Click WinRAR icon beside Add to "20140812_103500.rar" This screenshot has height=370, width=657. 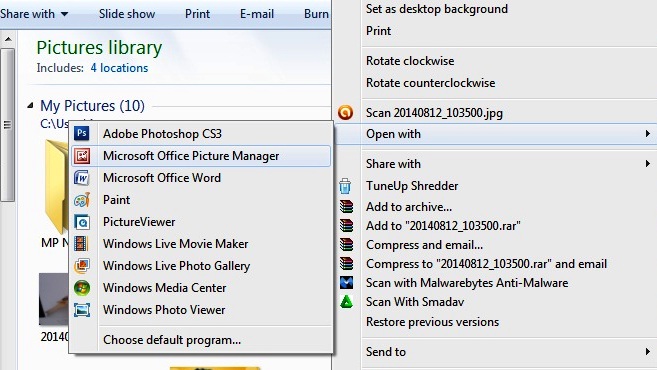pos(346,225)
